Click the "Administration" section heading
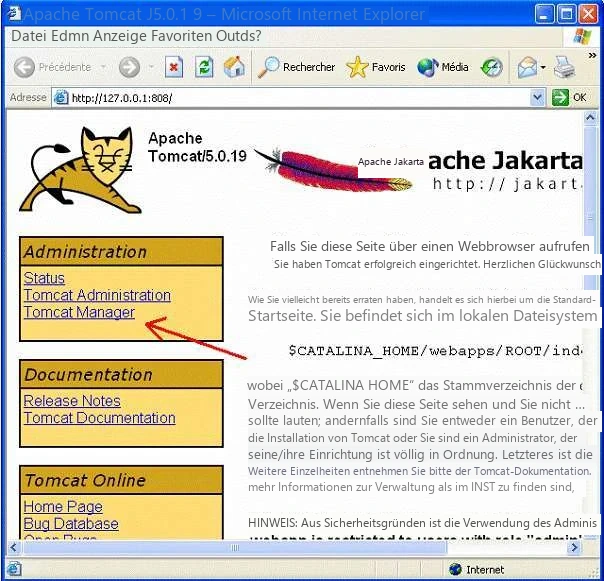 click(x=85, y=252)
